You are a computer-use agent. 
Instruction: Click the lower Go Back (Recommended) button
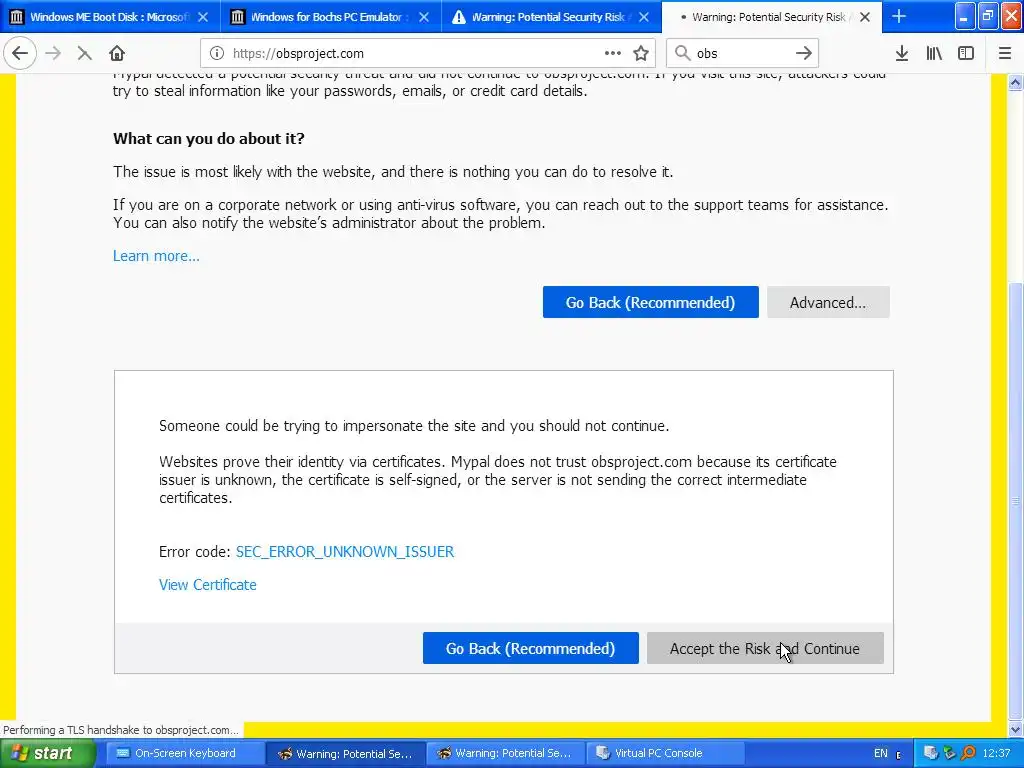click(x=530, y=648)
